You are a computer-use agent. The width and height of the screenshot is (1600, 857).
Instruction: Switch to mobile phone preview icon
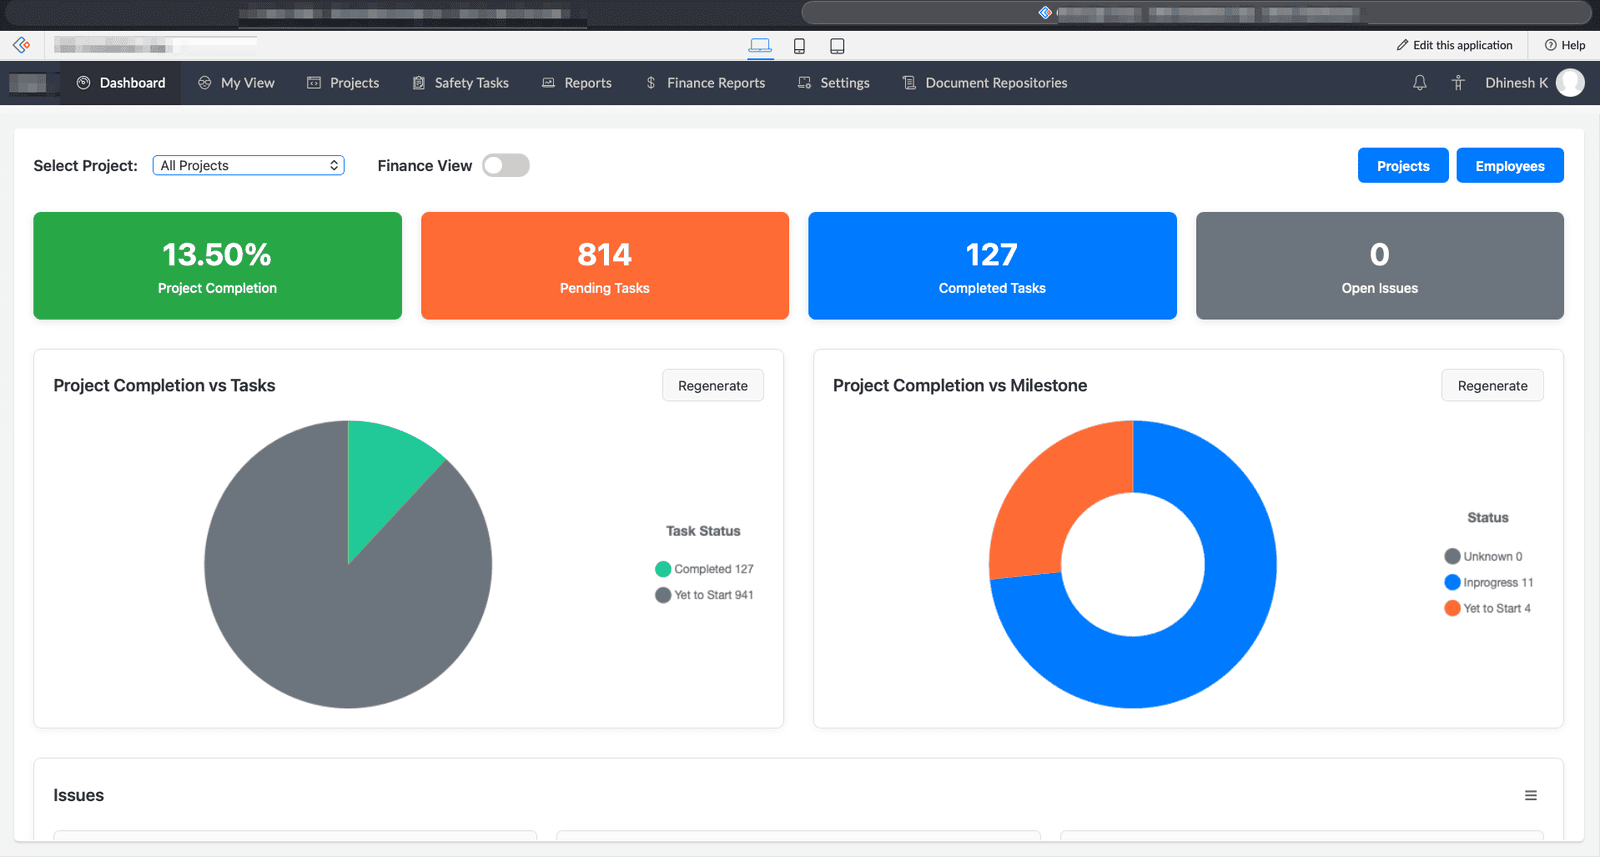(799, 46)
